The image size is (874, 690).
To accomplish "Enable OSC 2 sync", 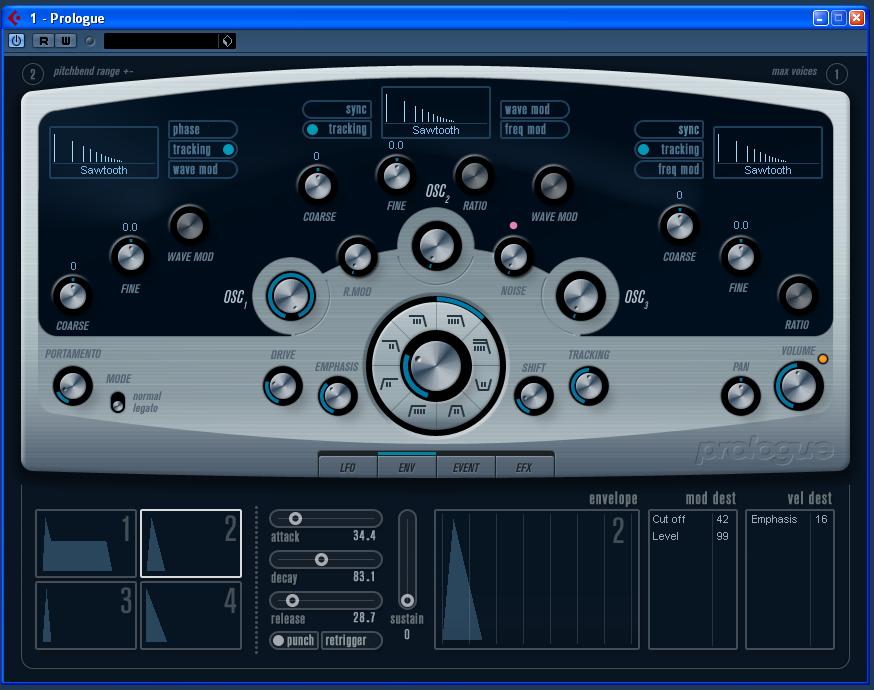I will pyautogui.click(x=337, y=109).
